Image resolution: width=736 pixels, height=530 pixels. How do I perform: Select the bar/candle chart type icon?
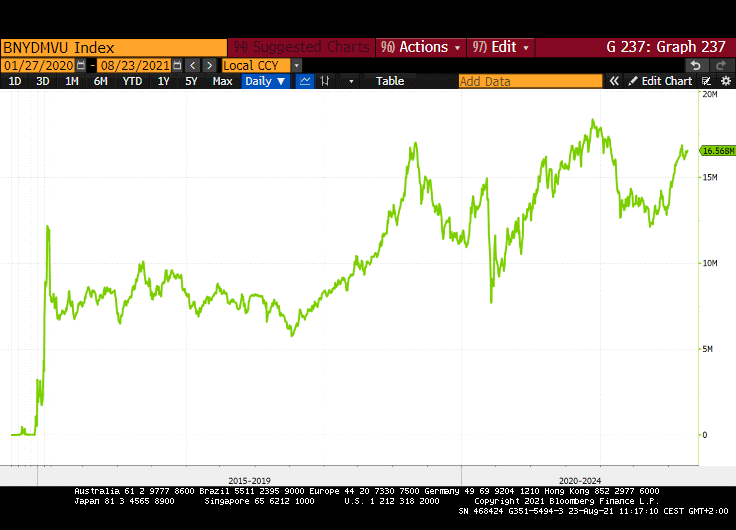(325, 81)
